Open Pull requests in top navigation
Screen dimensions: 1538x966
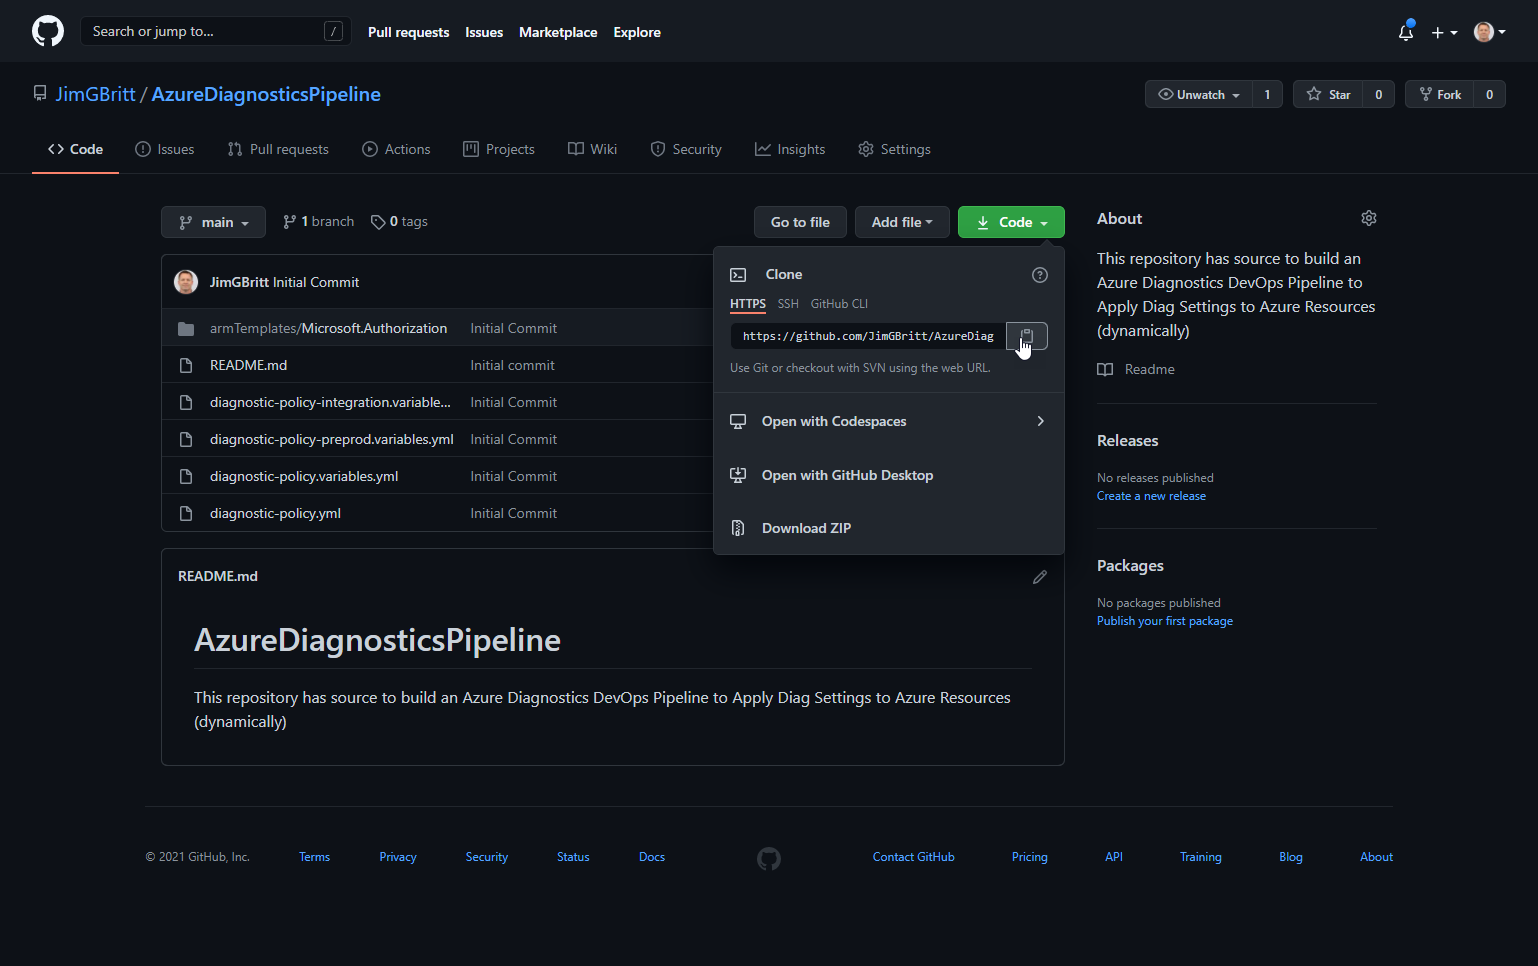[408, 32]
